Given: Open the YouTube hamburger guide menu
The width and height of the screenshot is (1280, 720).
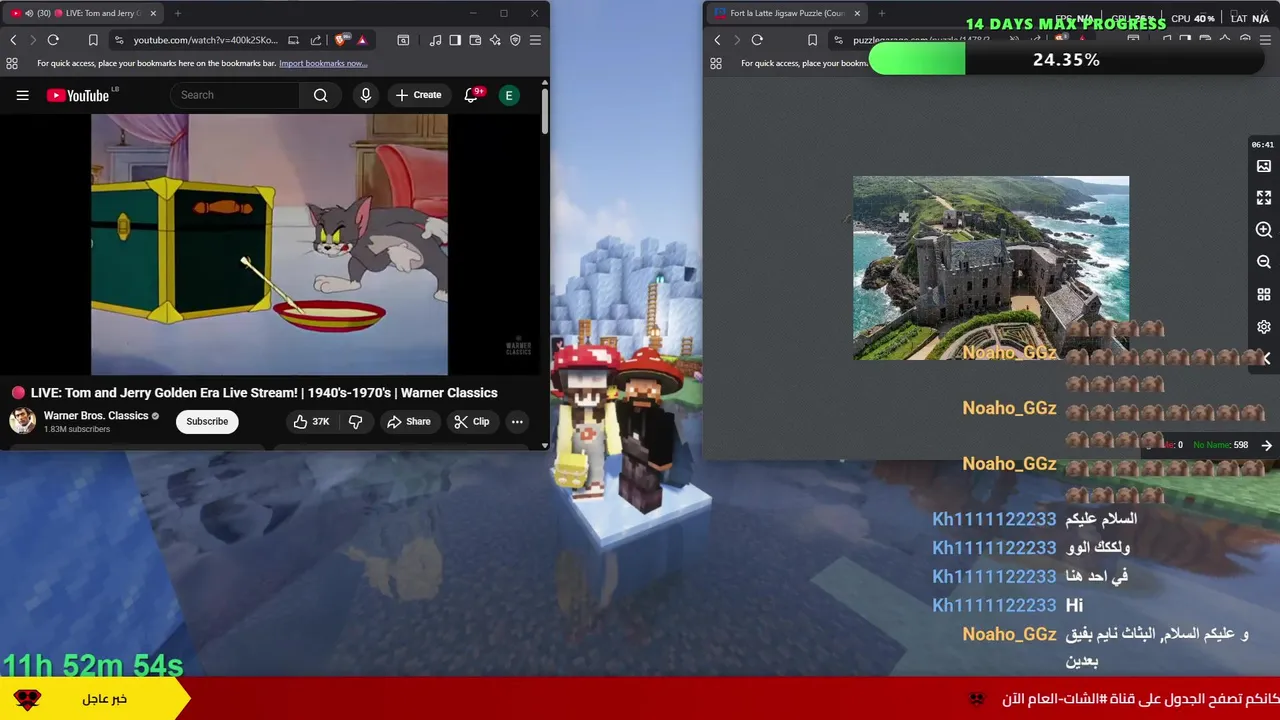Looking at the screenshot, I should point(22,95).
